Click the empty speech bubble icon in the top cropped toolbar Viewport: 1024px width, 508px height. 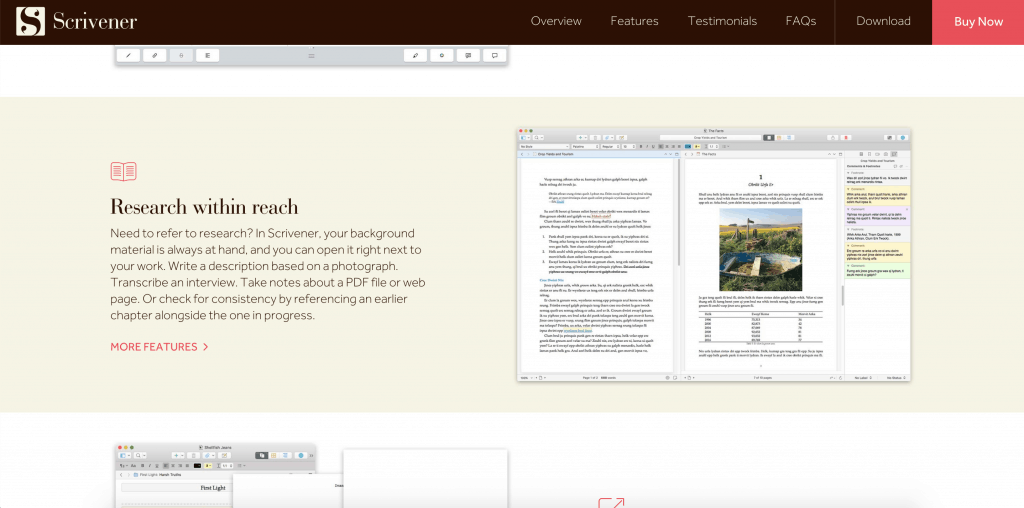494,56
